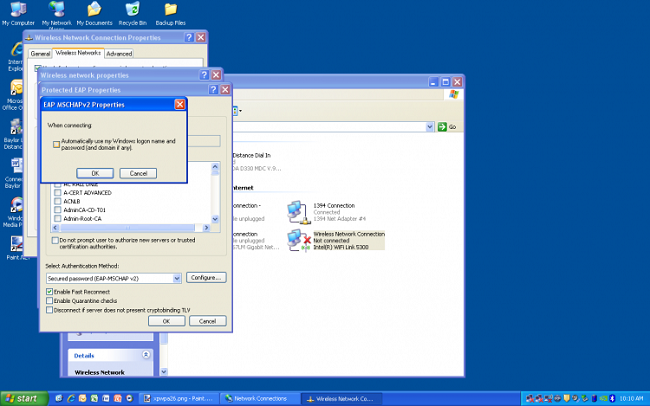650x406 pixels.
Task: Launch Internet Explorer from quick launch
Action: click(70, 399)
